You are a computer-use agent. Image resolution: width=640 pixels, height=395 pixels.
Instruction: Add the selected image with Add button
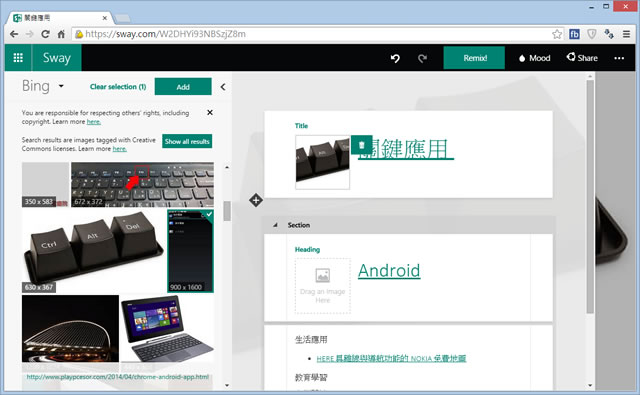[x=183, y=87]
